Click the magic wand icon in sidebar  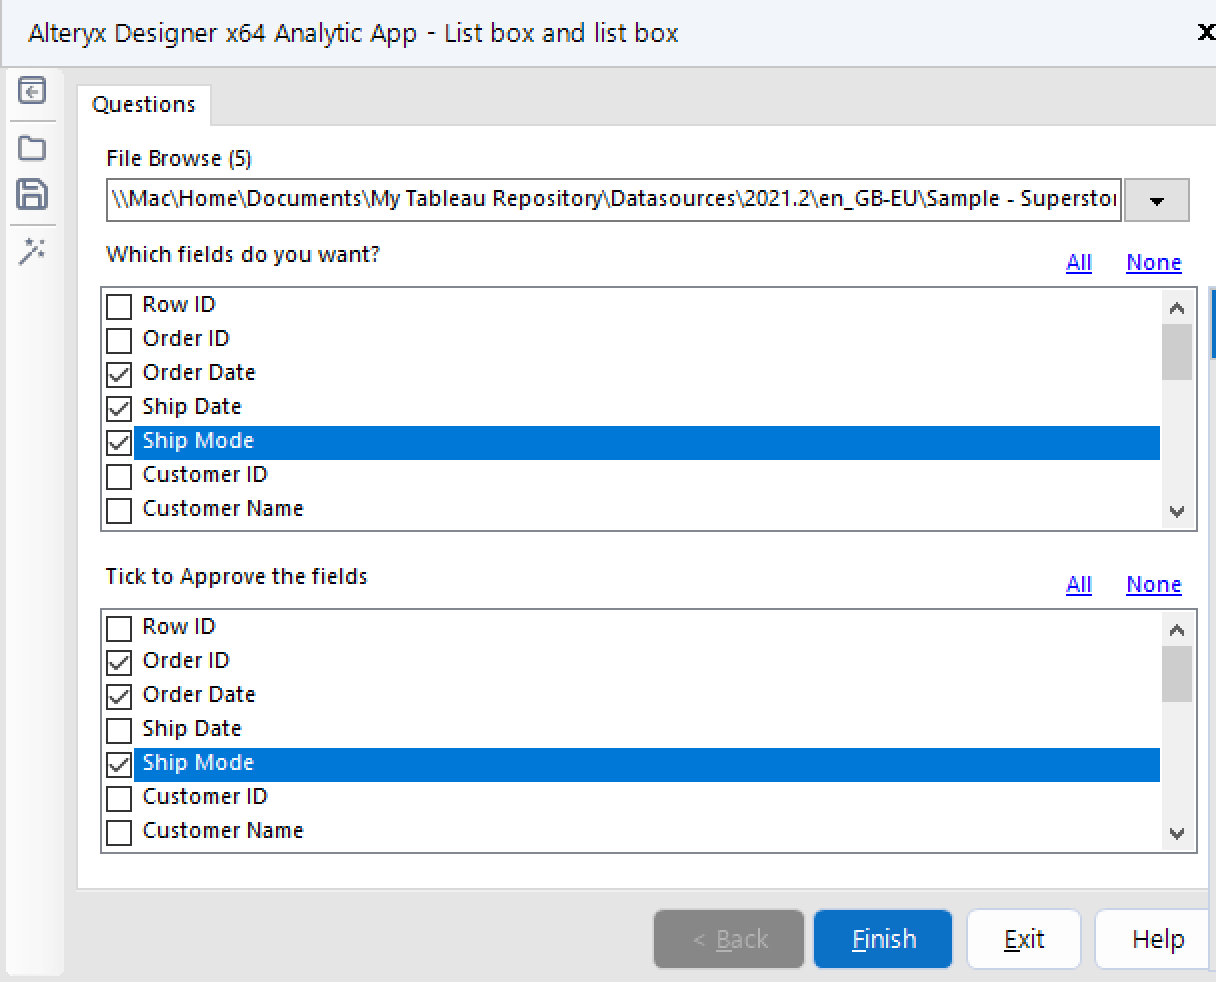coord(32,252)
